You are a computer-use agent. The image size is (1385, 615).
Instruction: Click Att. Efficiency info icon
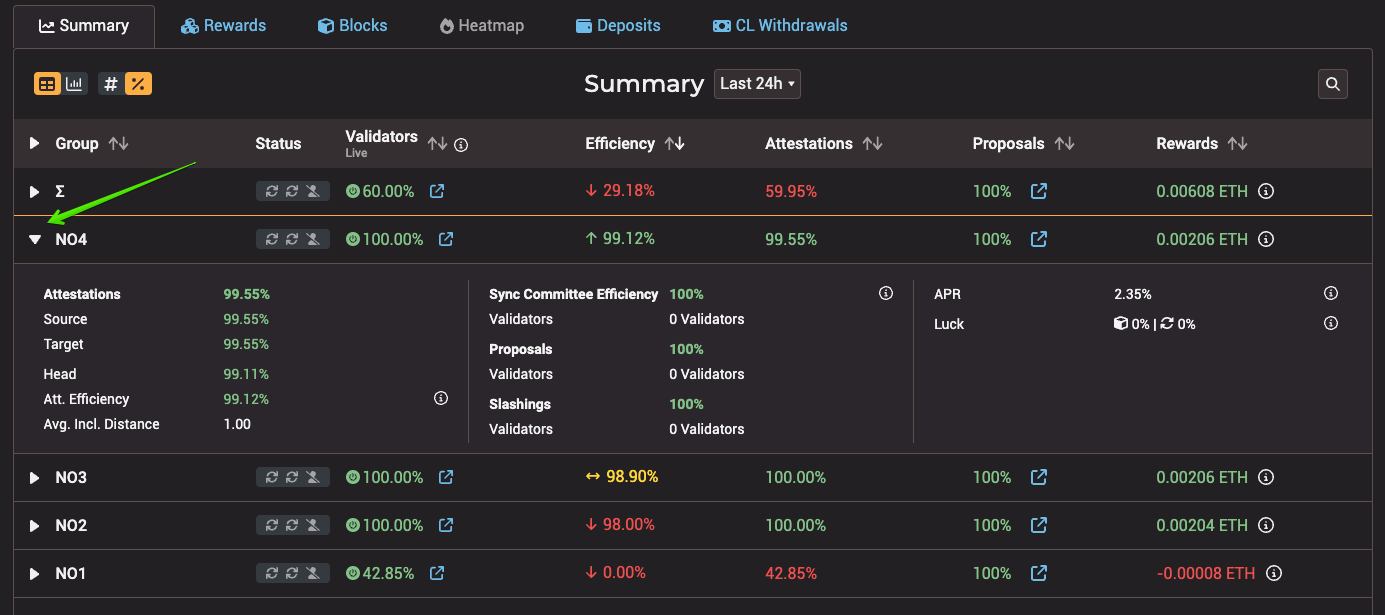(x=441, y=398)
